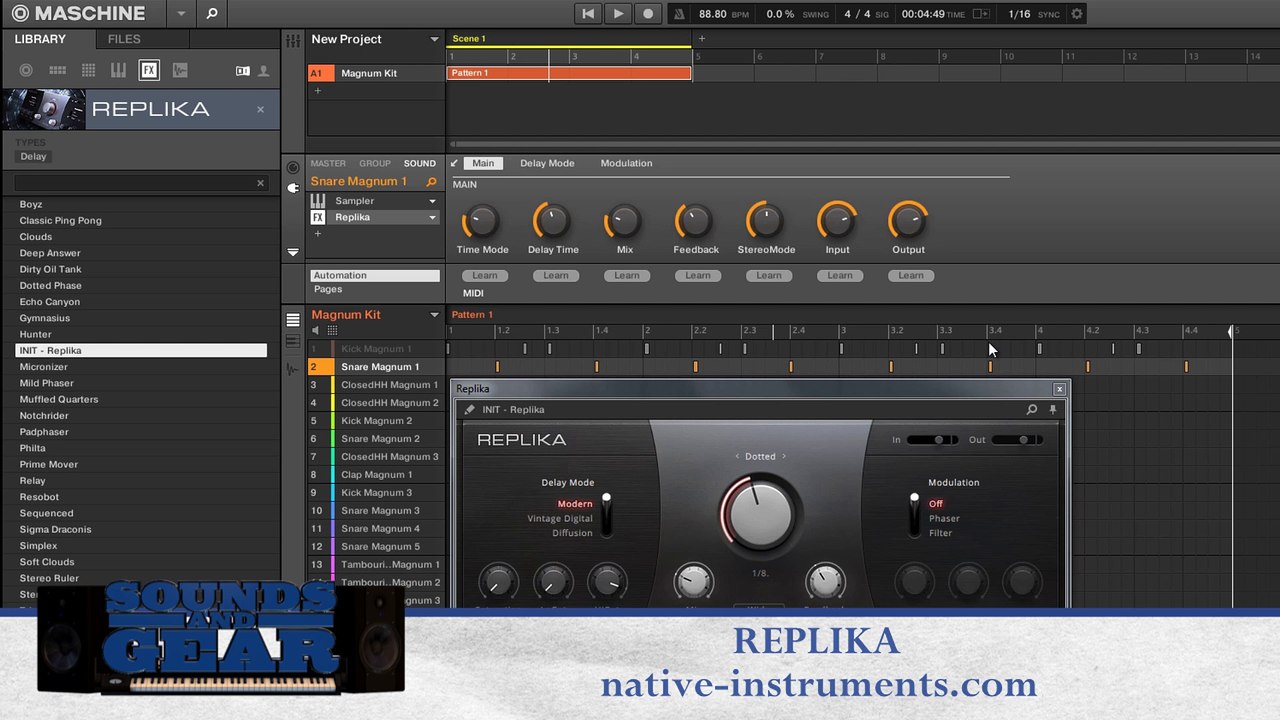
Task: Click the FX icon beside Replika slot
Action: tap(318, 217)
